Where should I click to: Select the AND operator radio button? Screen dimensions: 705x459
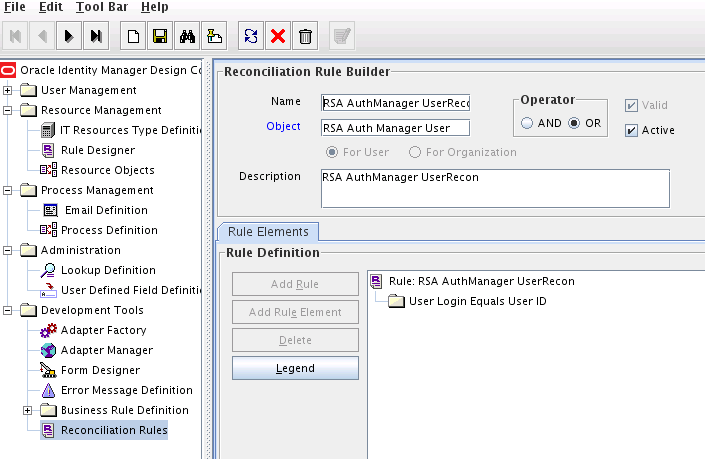[x=527, y=123]
